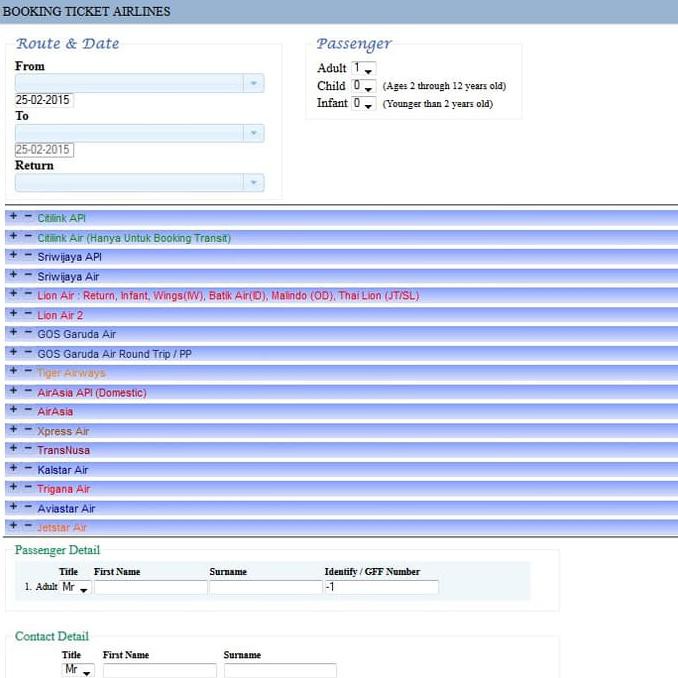Expand the Citilink API row plus icon
The height and width of the screenshot is (678, 678).
point(12,216)
